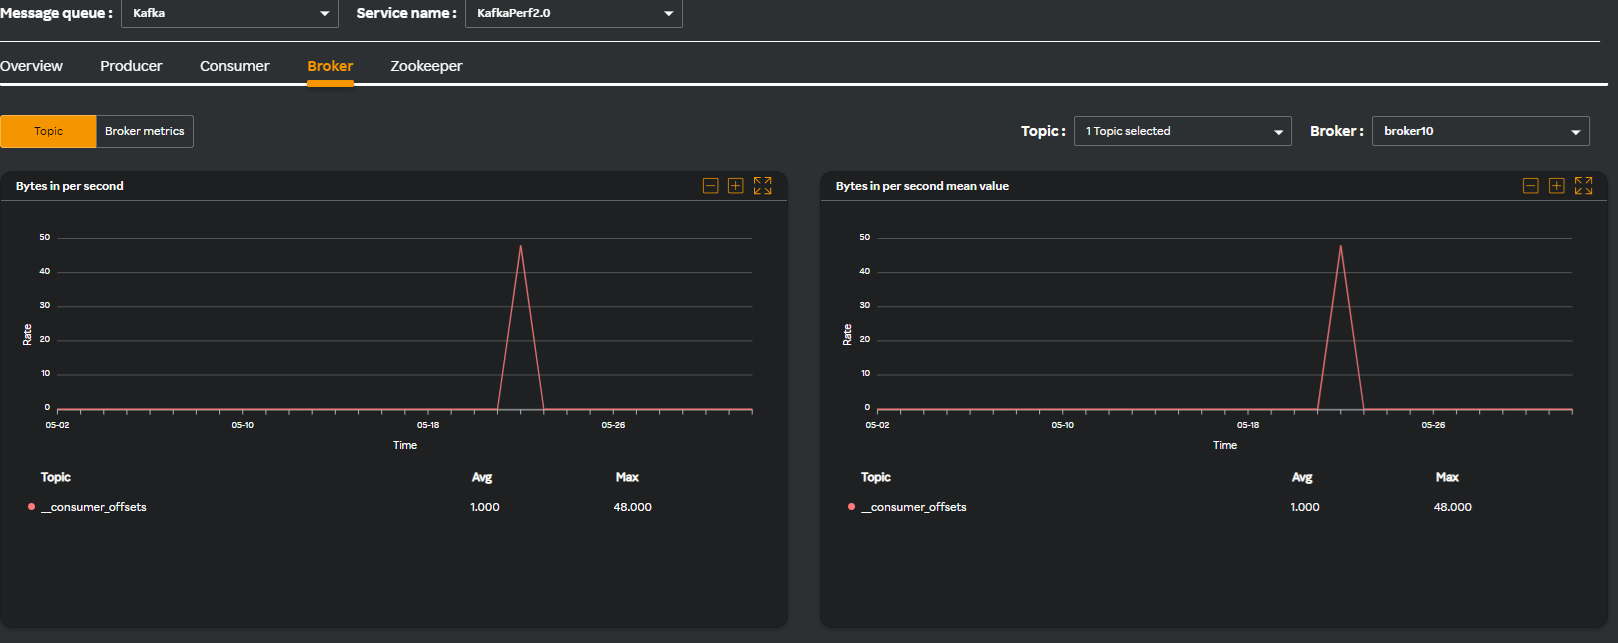Zoom in Bytes in per second chart
The image size is (1618, 643).
(736, 186)
